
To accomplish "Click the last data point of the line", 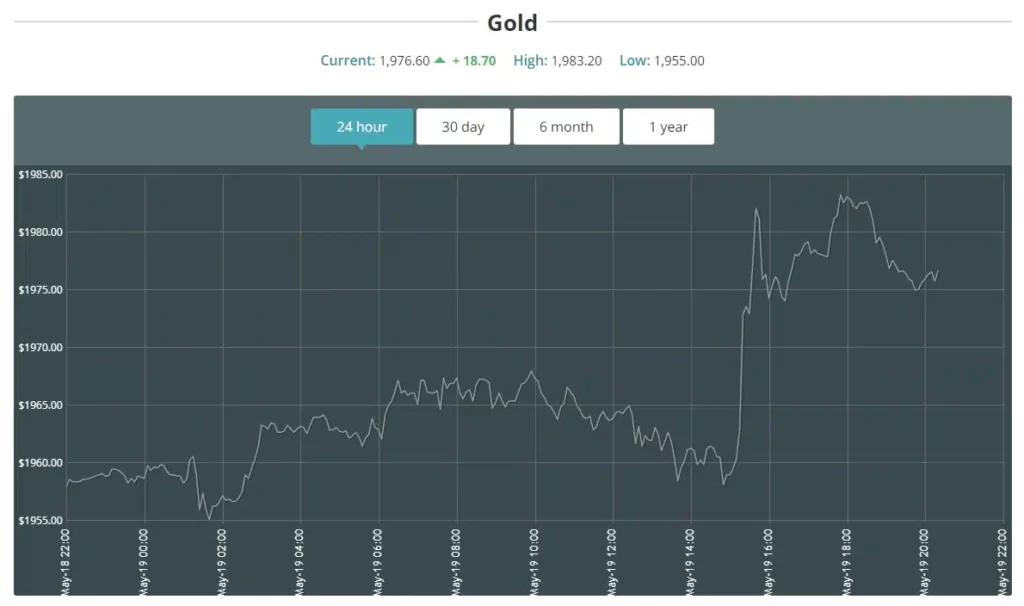I will 937,270.
